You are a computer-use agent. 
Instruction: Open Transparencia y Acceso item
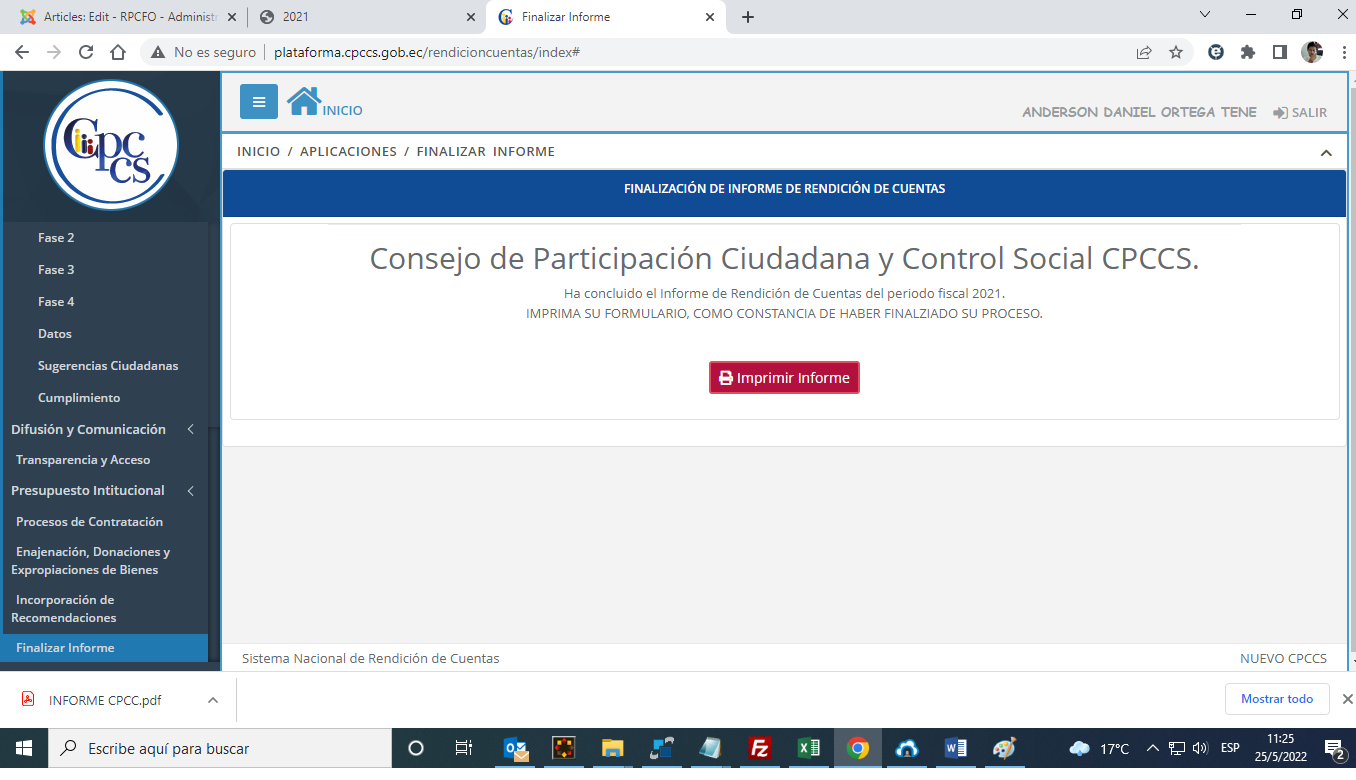(x=83, y=460)
